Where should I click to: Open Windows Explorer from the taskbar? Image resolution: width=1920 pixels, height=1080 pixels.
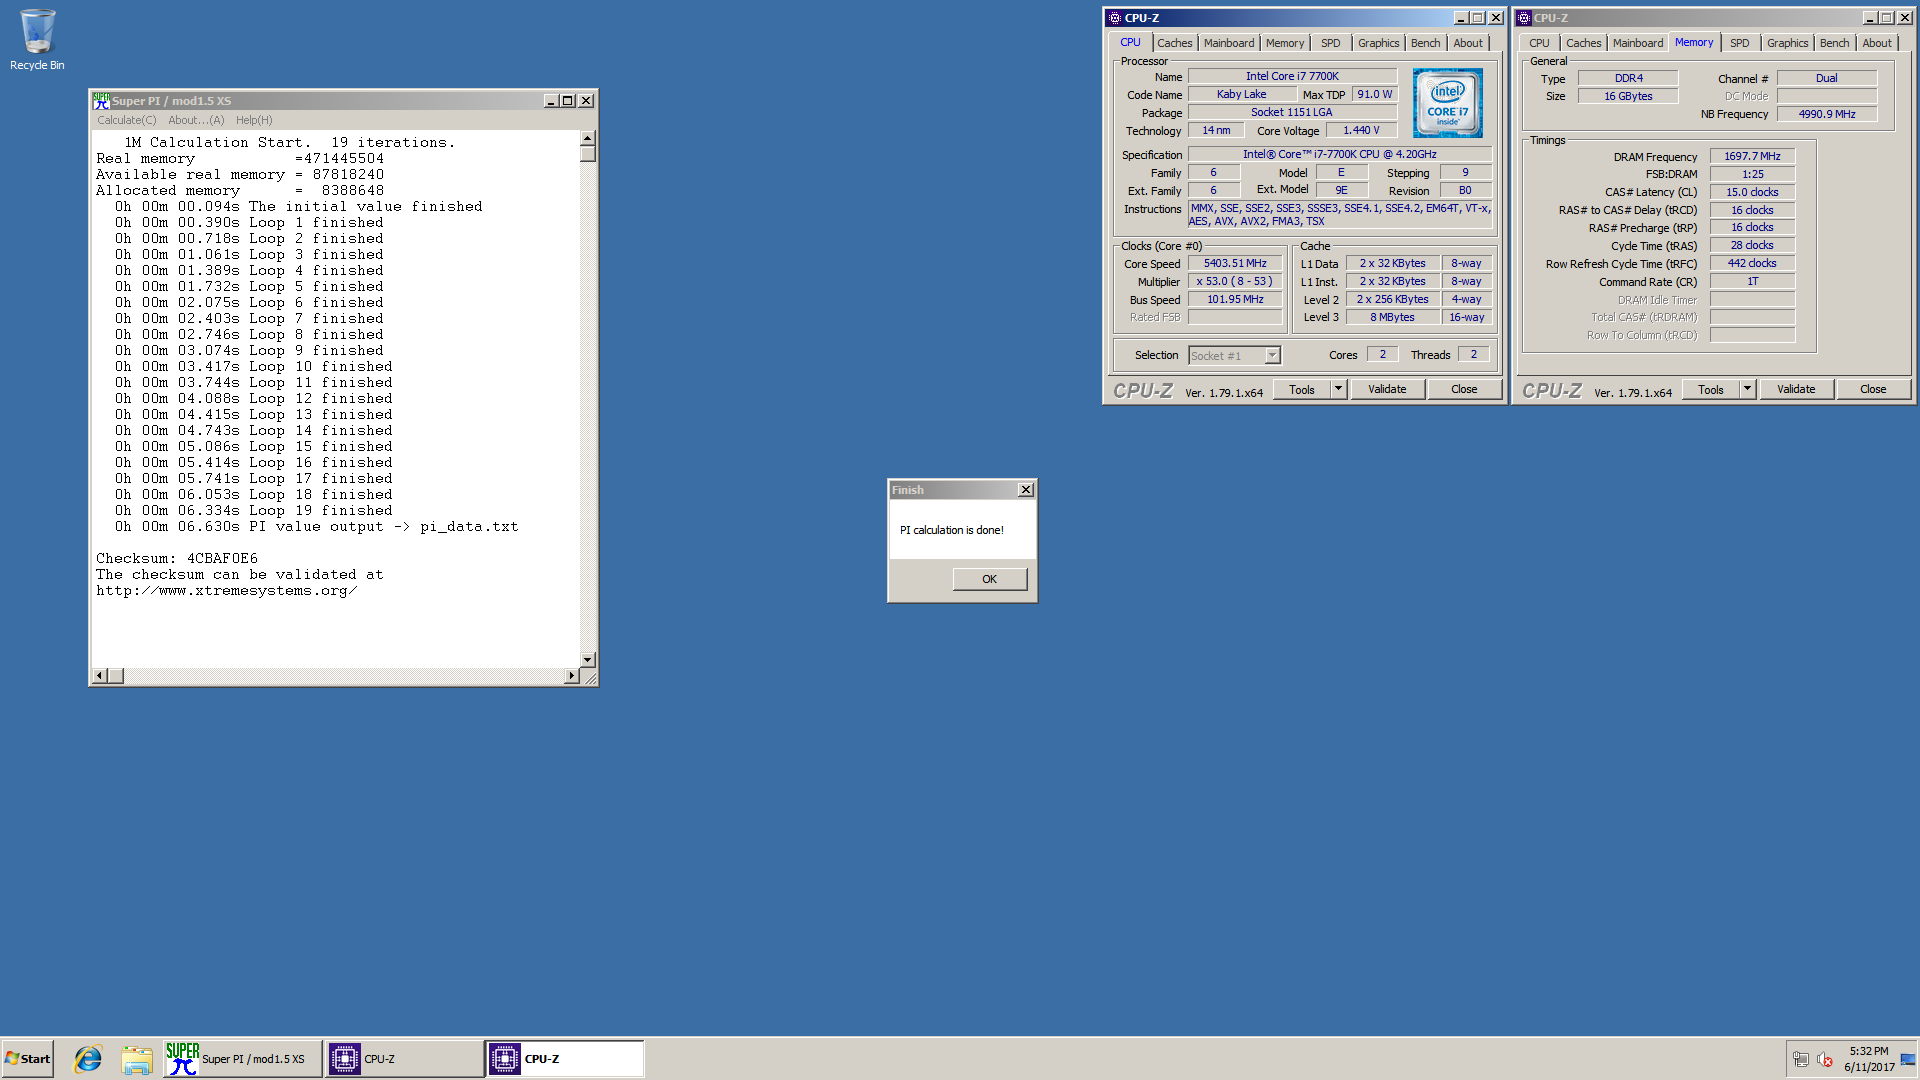pos(137,1059)
